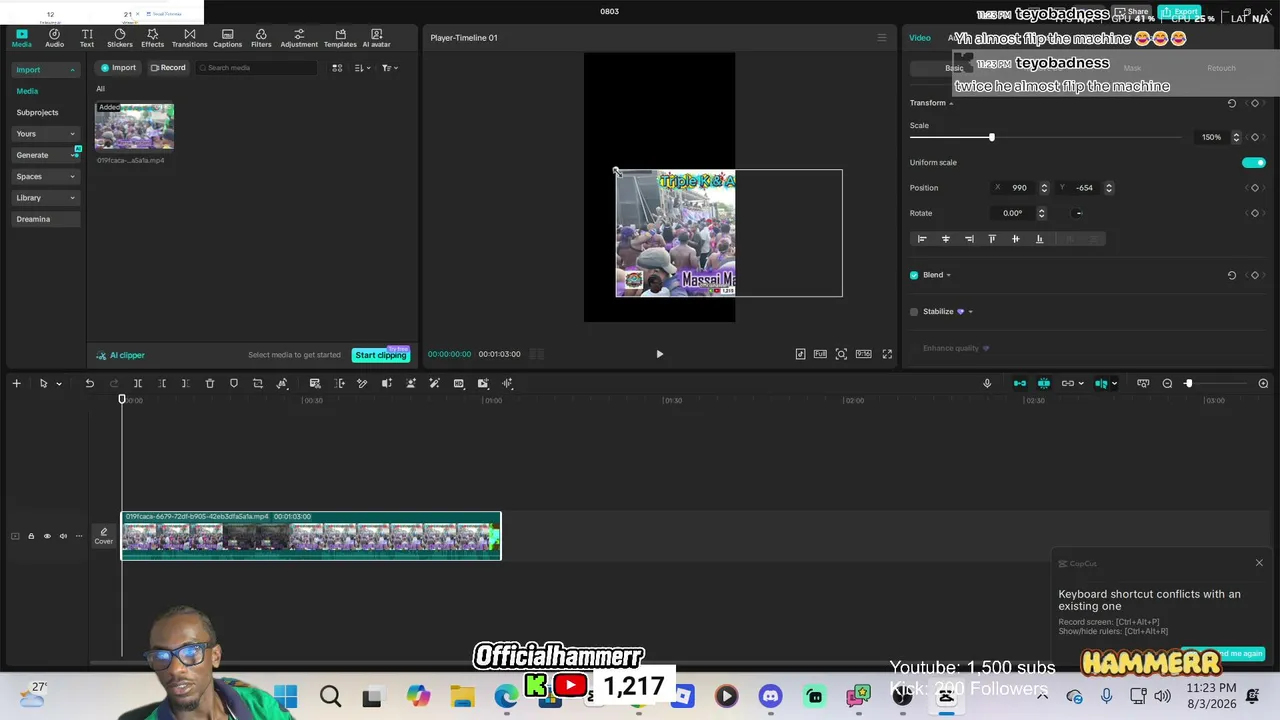Toggle the Uniform scale switch
1280x720 pixels.
[1253, 162]
